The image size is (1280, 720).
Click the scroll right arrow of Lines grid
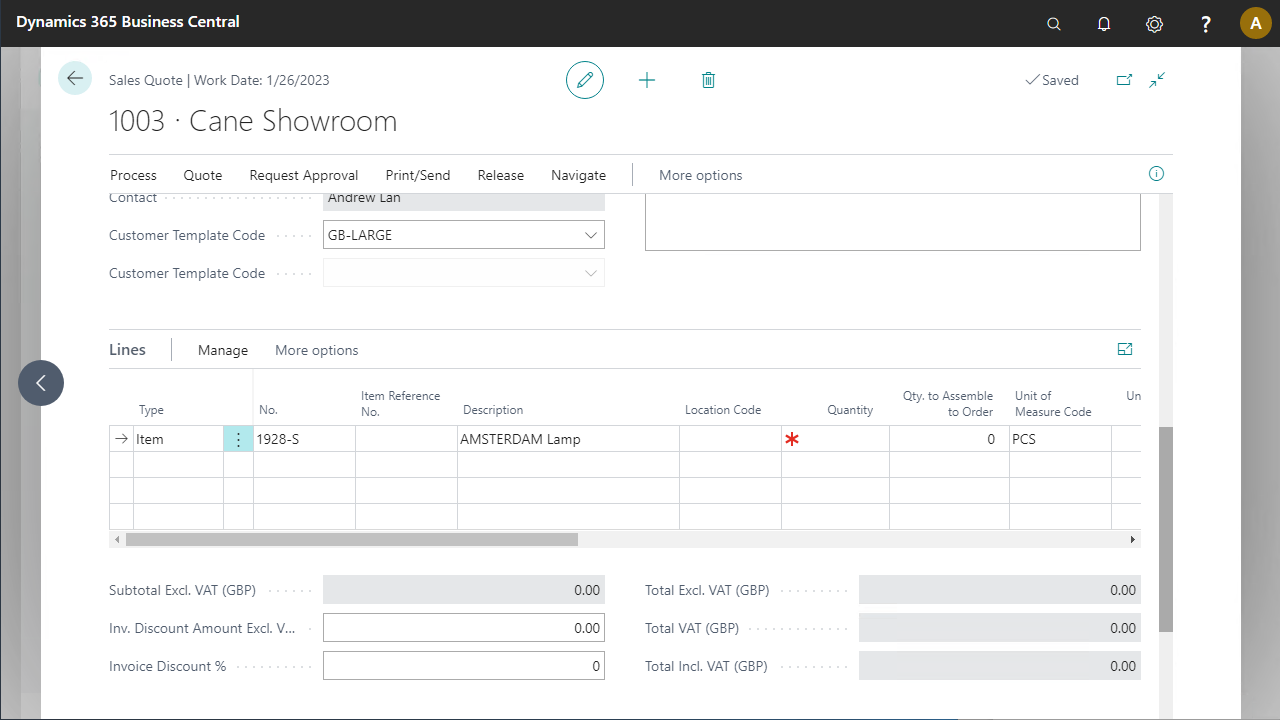pos(1133,539)
